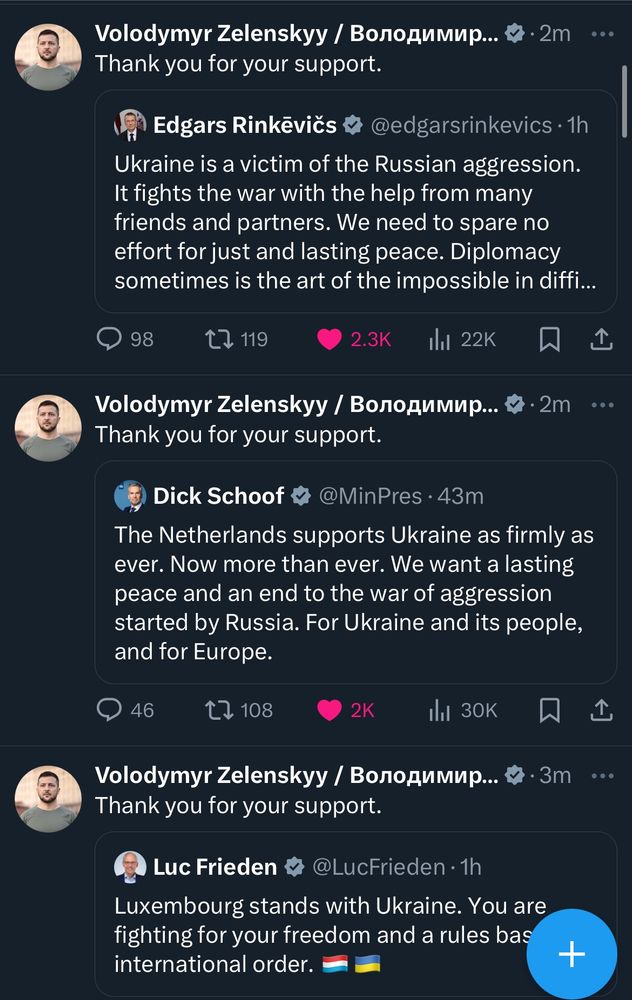This screenshot has width=632, height=1000.
Task: Compose a new post with plus button
Action: [x=571, y=954]
